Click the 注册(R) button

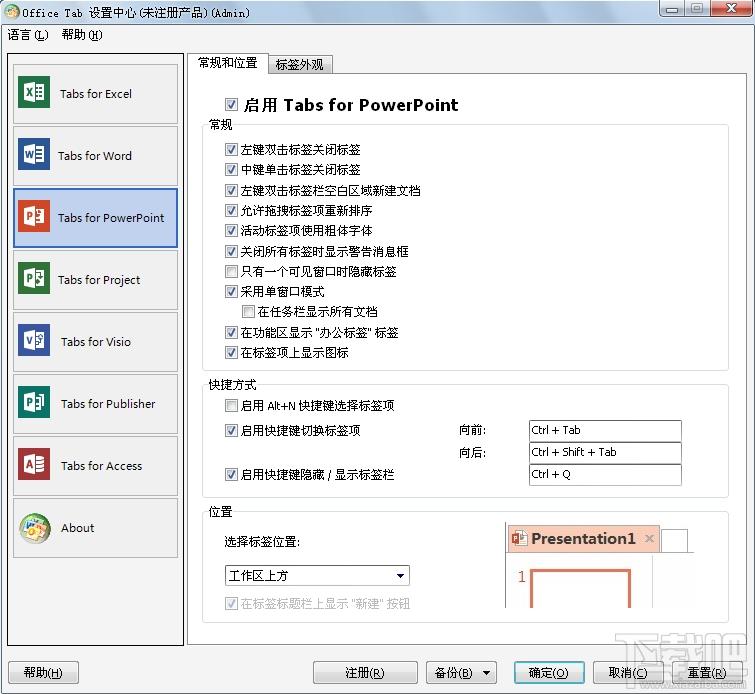coord(364,672)
